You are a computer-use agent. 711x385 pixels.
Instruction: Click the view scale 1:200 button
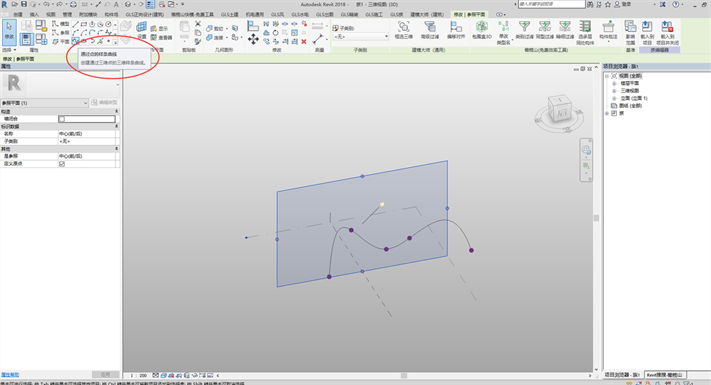click(x=139, y=375)
